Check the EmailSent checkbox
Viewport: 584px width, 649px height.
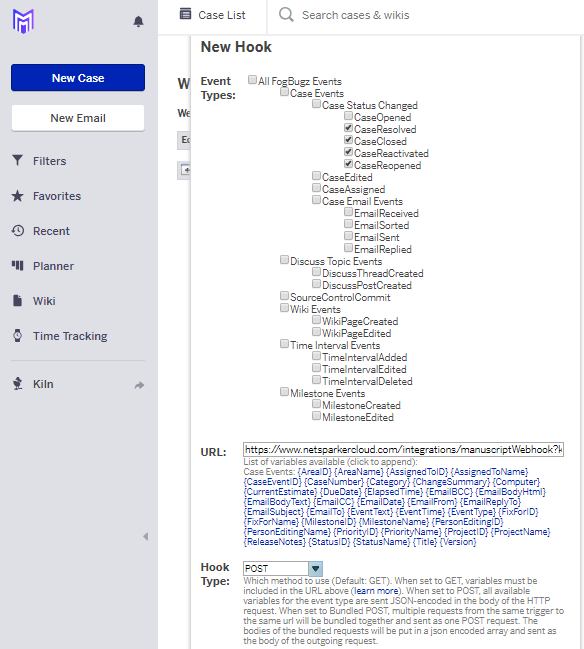pyautogui.click(x=348, y=236)
